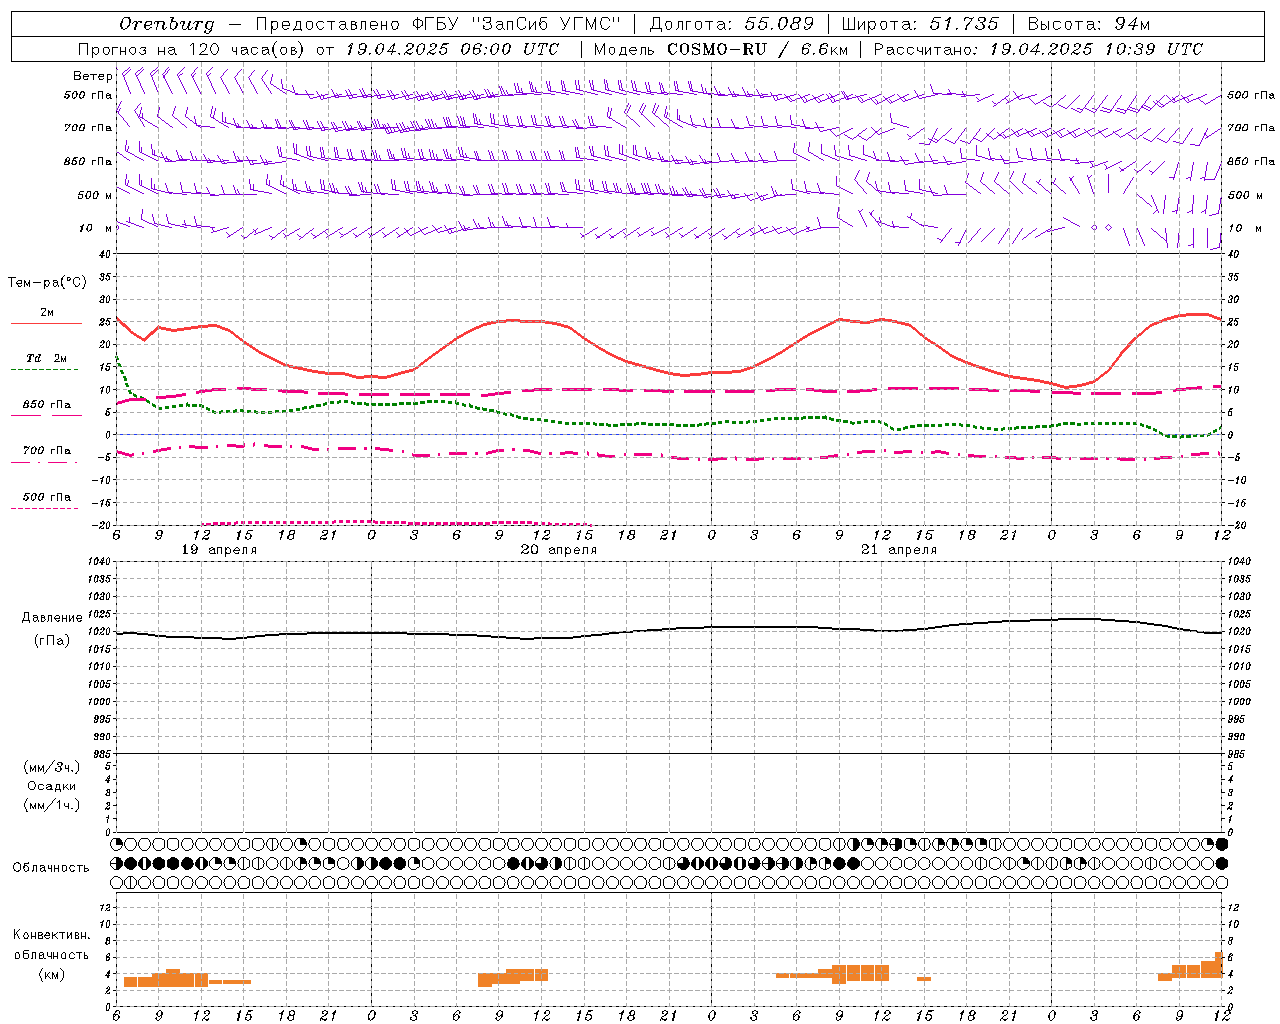This screenshot has width=1280, height=1024.
Task: Click the solid red line sample under "2м" legend
Action: pos(46,323)
